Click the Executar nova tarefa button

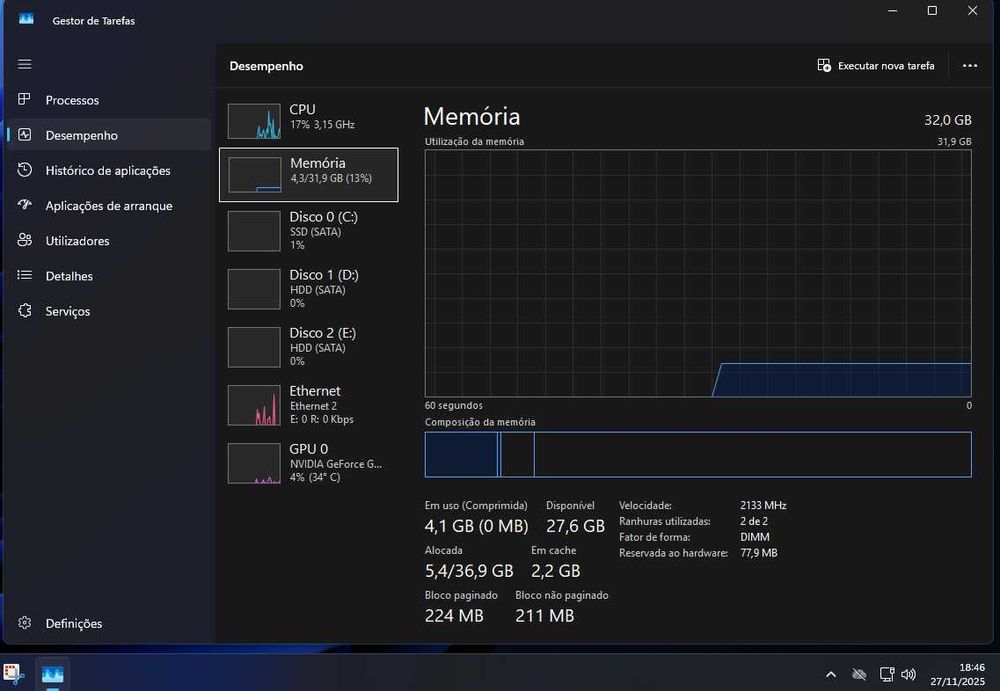[x=876, y=66]
